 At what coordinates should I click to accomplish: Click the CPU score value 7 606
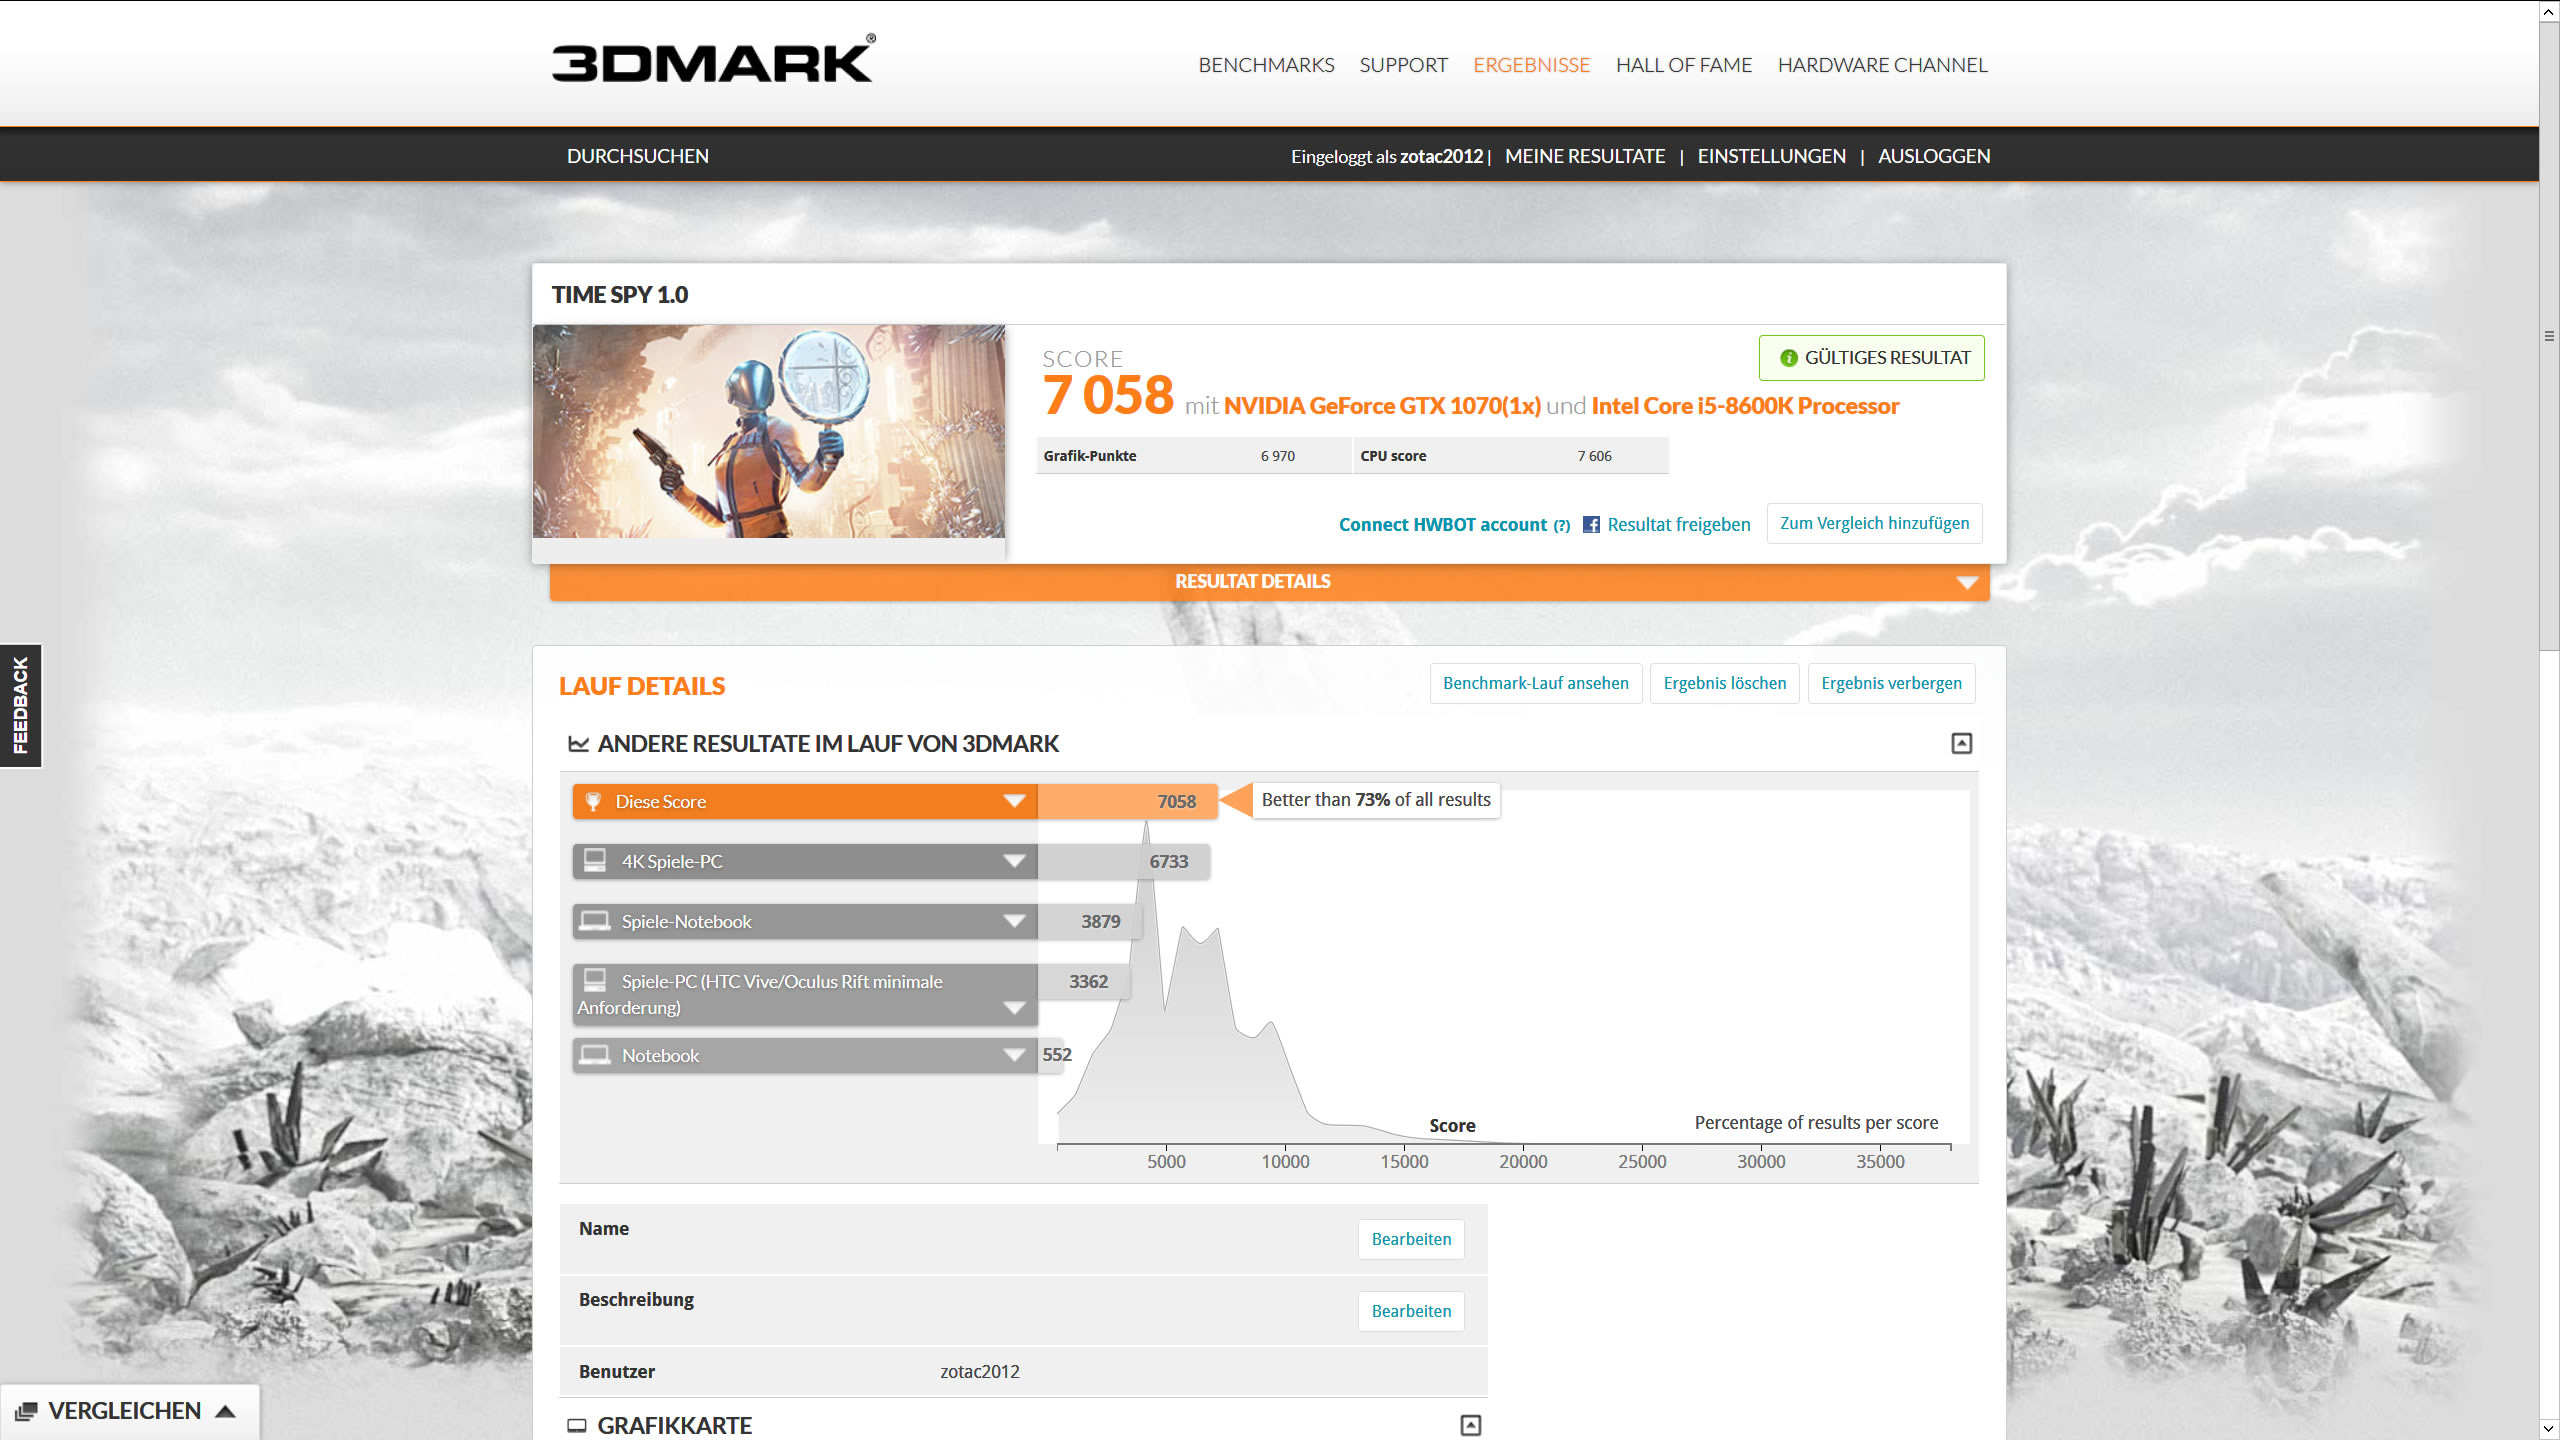(1594, 456)
